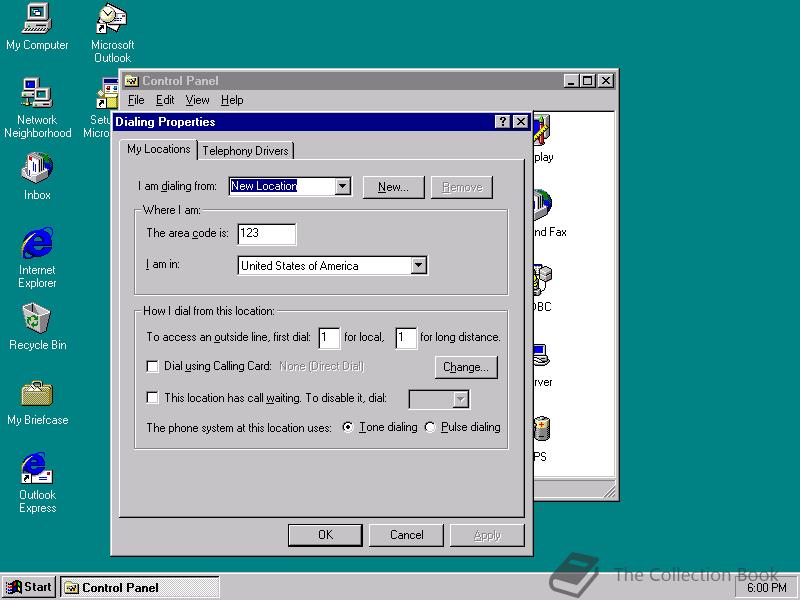This screenshot has height=600, width=800.
Task: Click the Remove location button
Action: (x=462, y=187)
